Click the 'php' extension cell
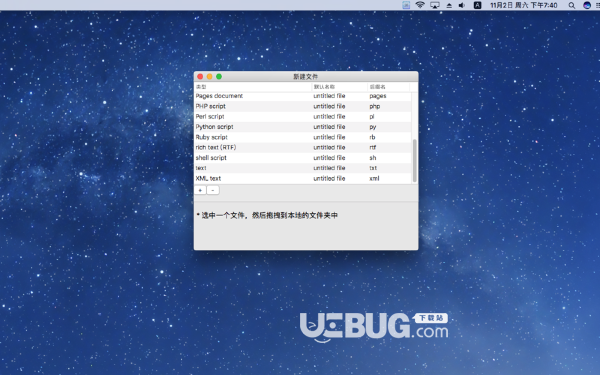600x375 pixels. click(375, 107)
